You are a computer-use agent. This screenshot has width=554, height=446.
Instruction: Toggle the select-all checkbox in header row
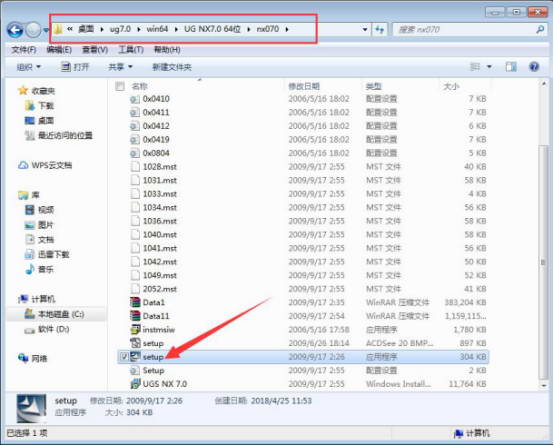pos(120,86)
